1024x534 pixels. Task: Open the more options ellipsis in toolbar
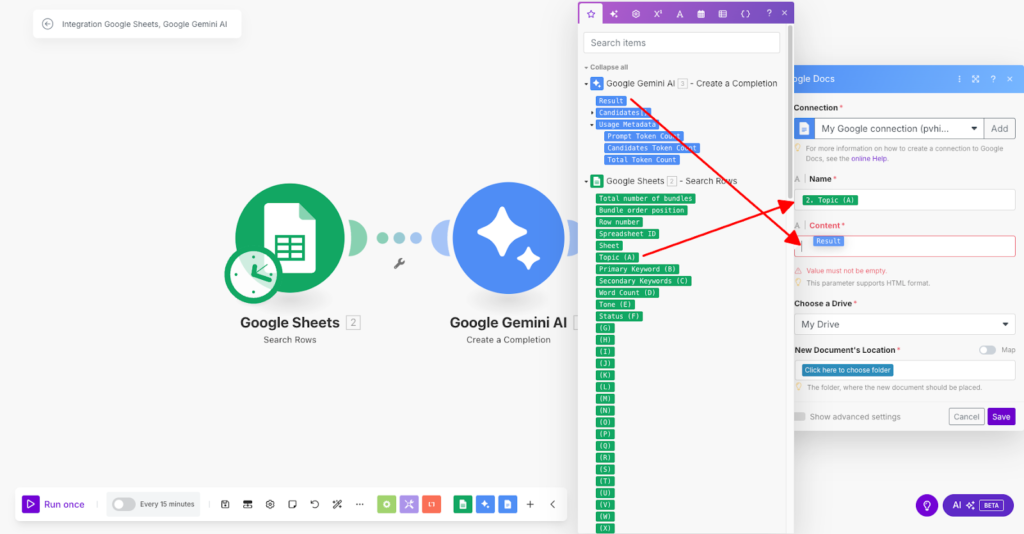tap(360, 504)
